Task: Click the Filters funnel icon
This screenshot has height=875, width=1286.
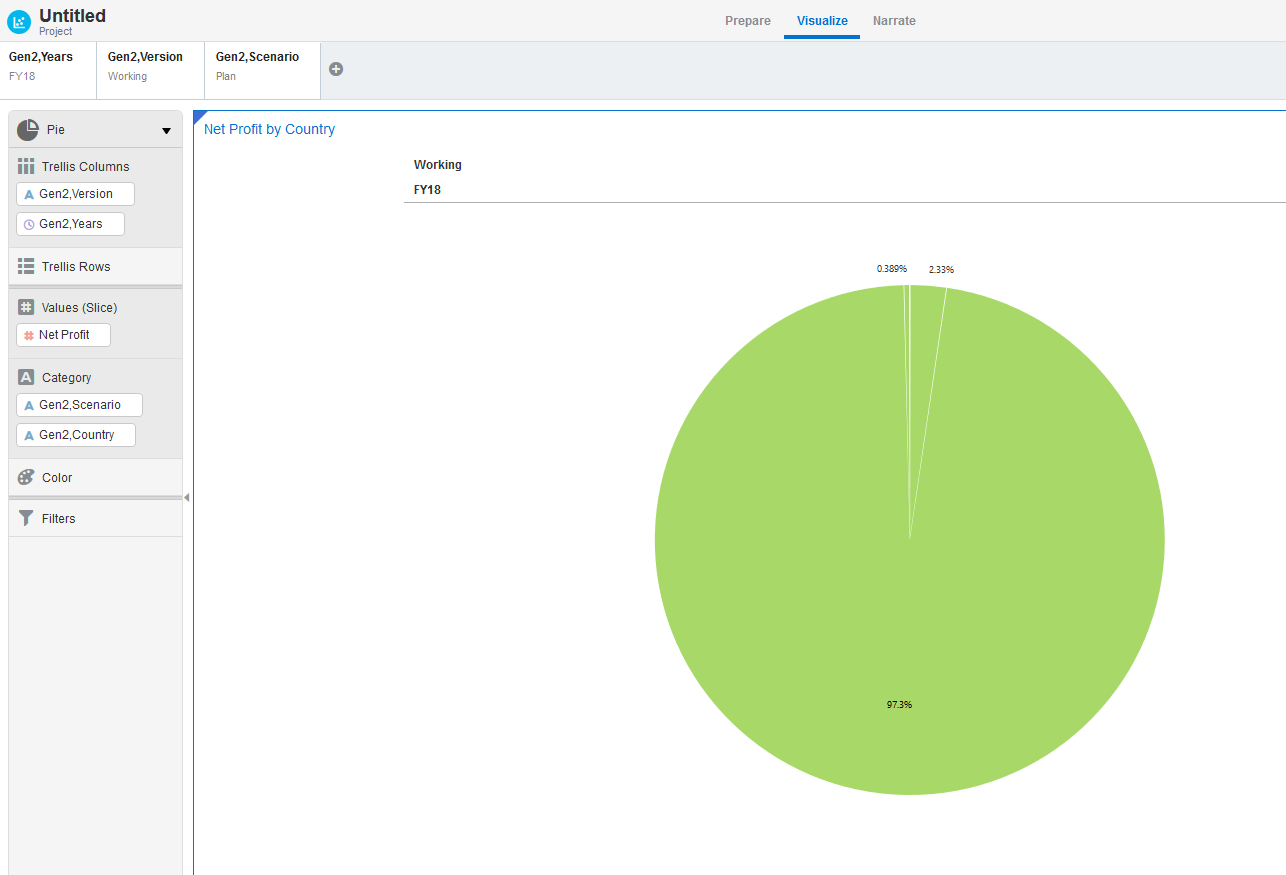Action: (25, 518)
